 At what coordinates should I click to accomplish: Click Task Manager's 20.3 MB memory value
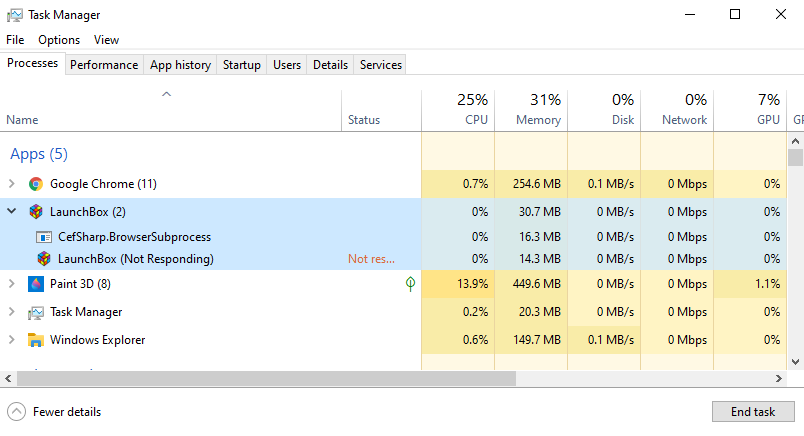(x=539, y=312)
